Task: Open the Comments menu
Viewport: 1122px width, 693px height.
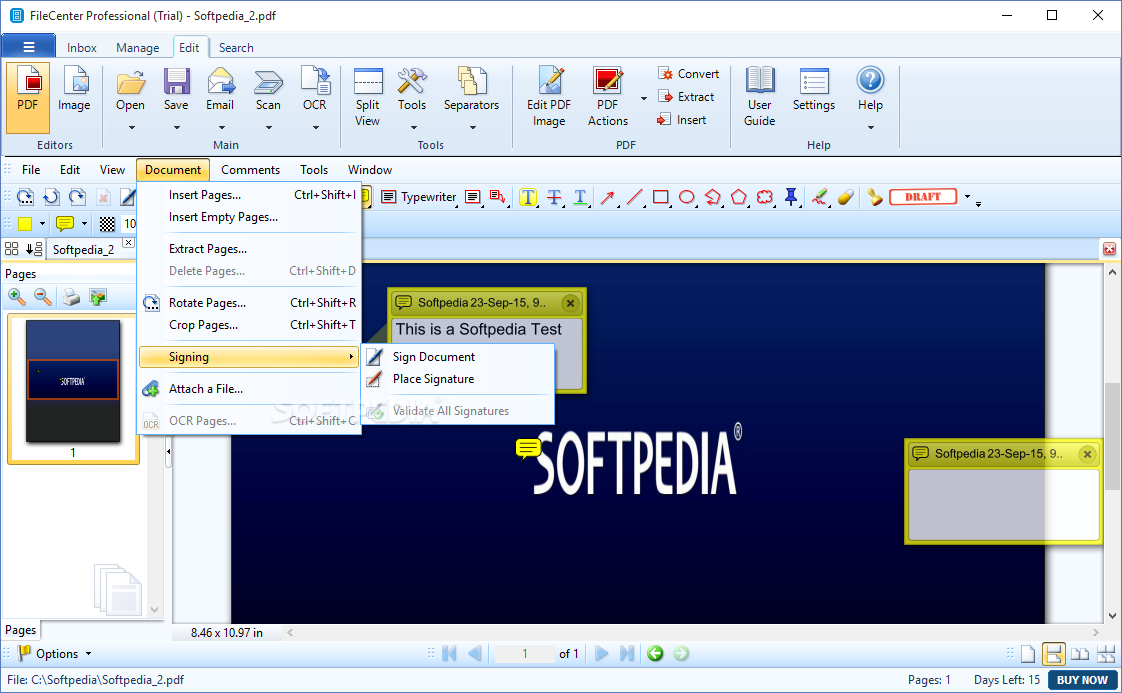Action: [250, 170]
